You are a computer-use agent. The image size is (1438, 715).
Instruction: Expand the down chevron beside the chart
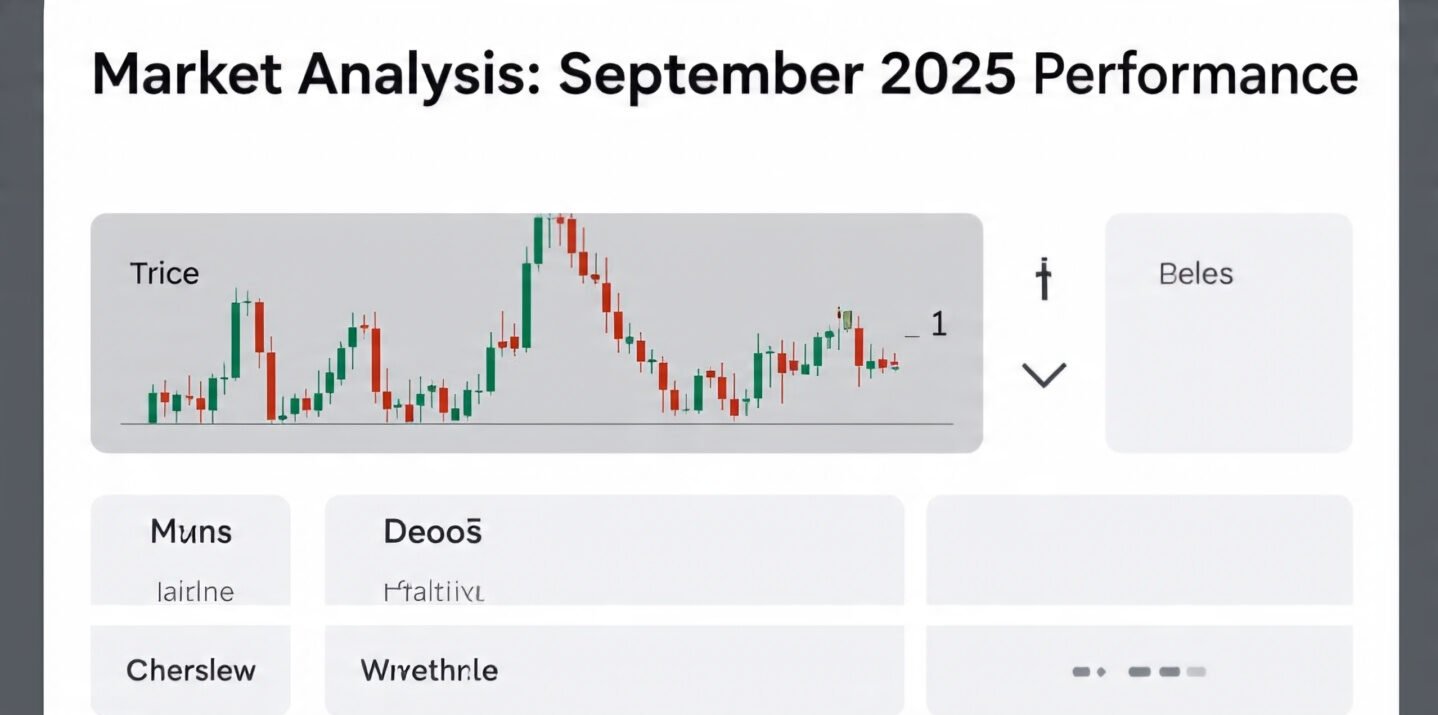tap(1044, 375)
